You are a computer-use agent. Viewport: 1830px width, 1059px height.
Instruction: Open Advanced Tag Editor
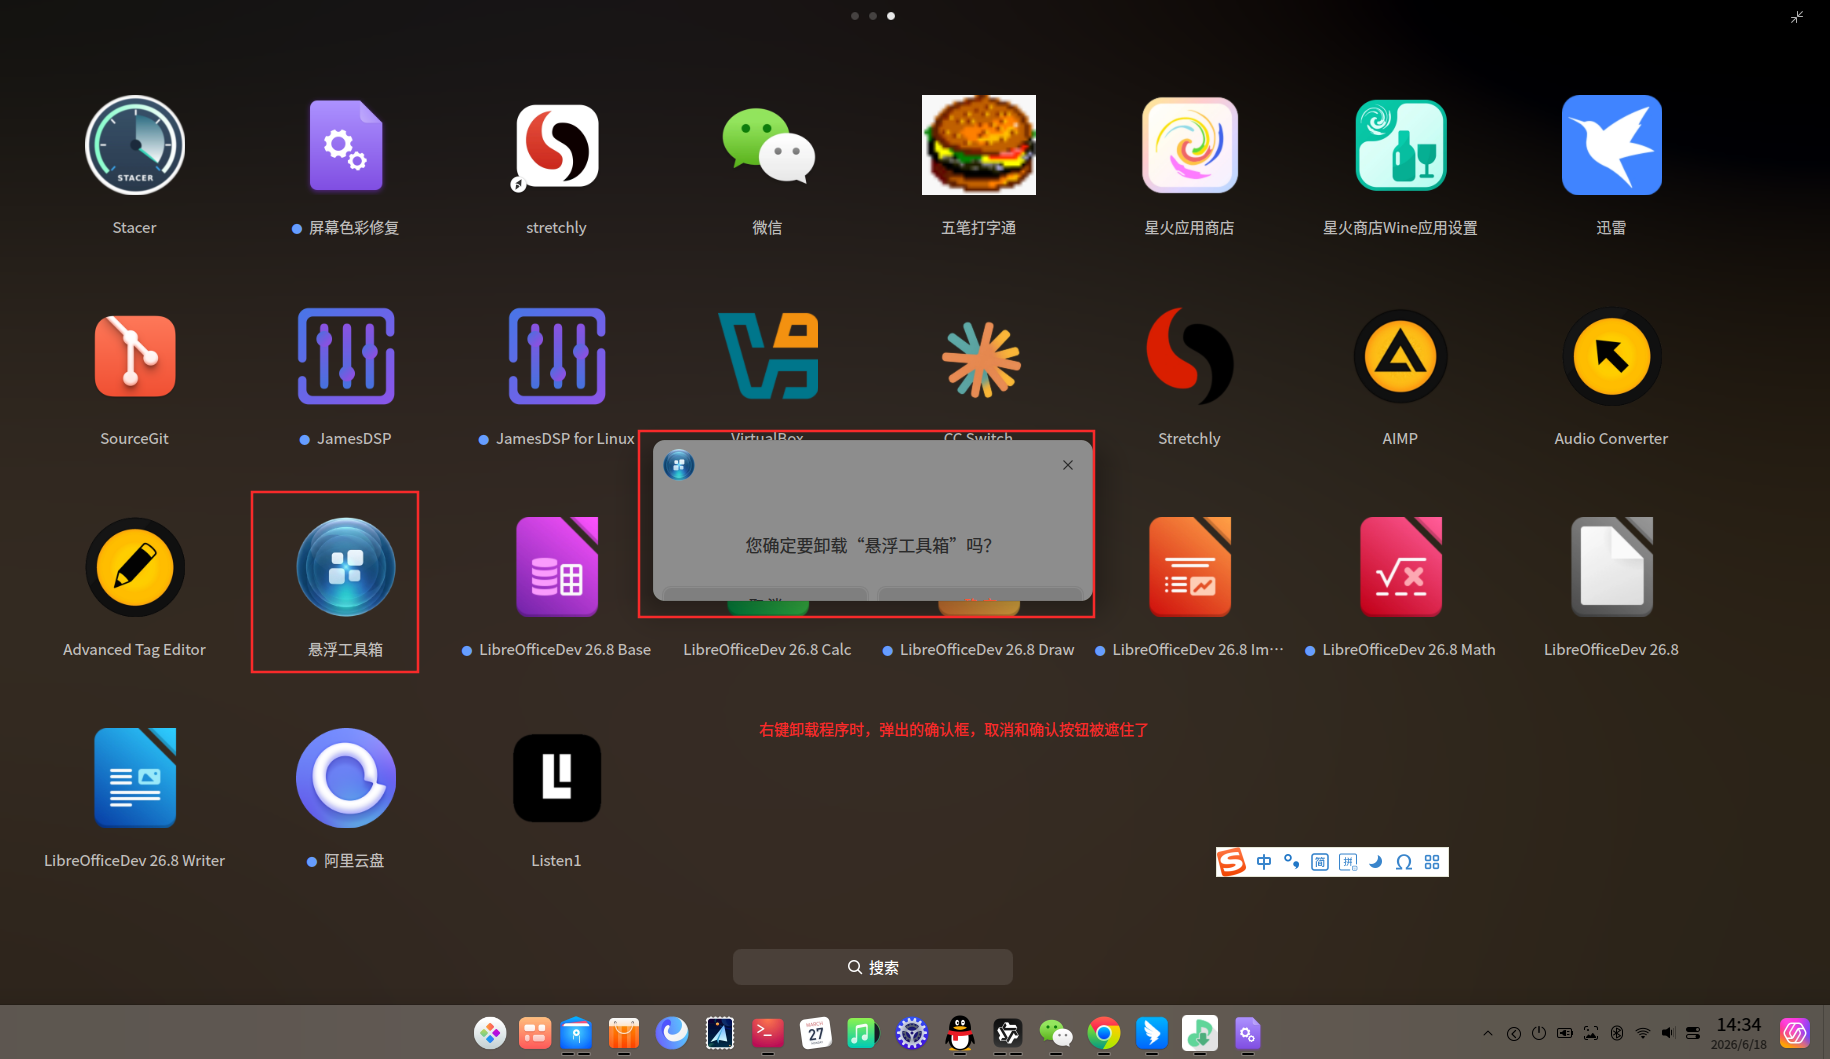135,567
